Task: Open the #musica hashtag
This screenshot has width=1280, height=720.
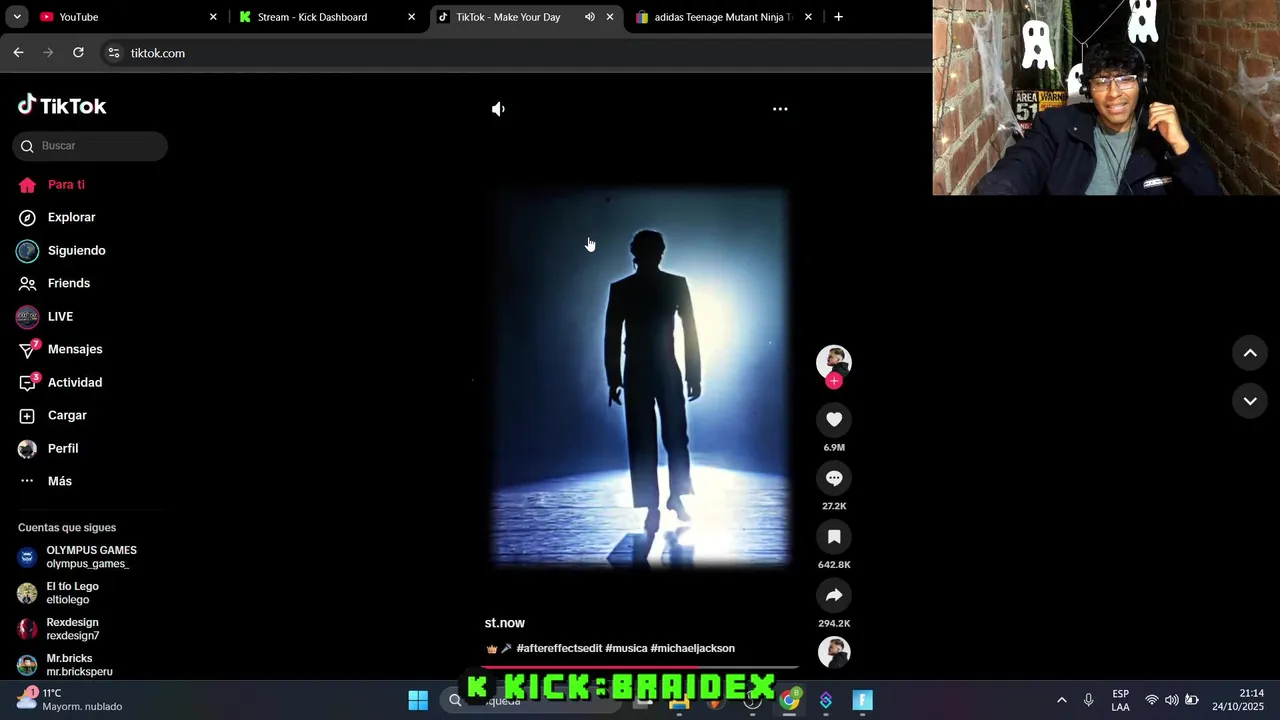Action: [x=626, y=649]
